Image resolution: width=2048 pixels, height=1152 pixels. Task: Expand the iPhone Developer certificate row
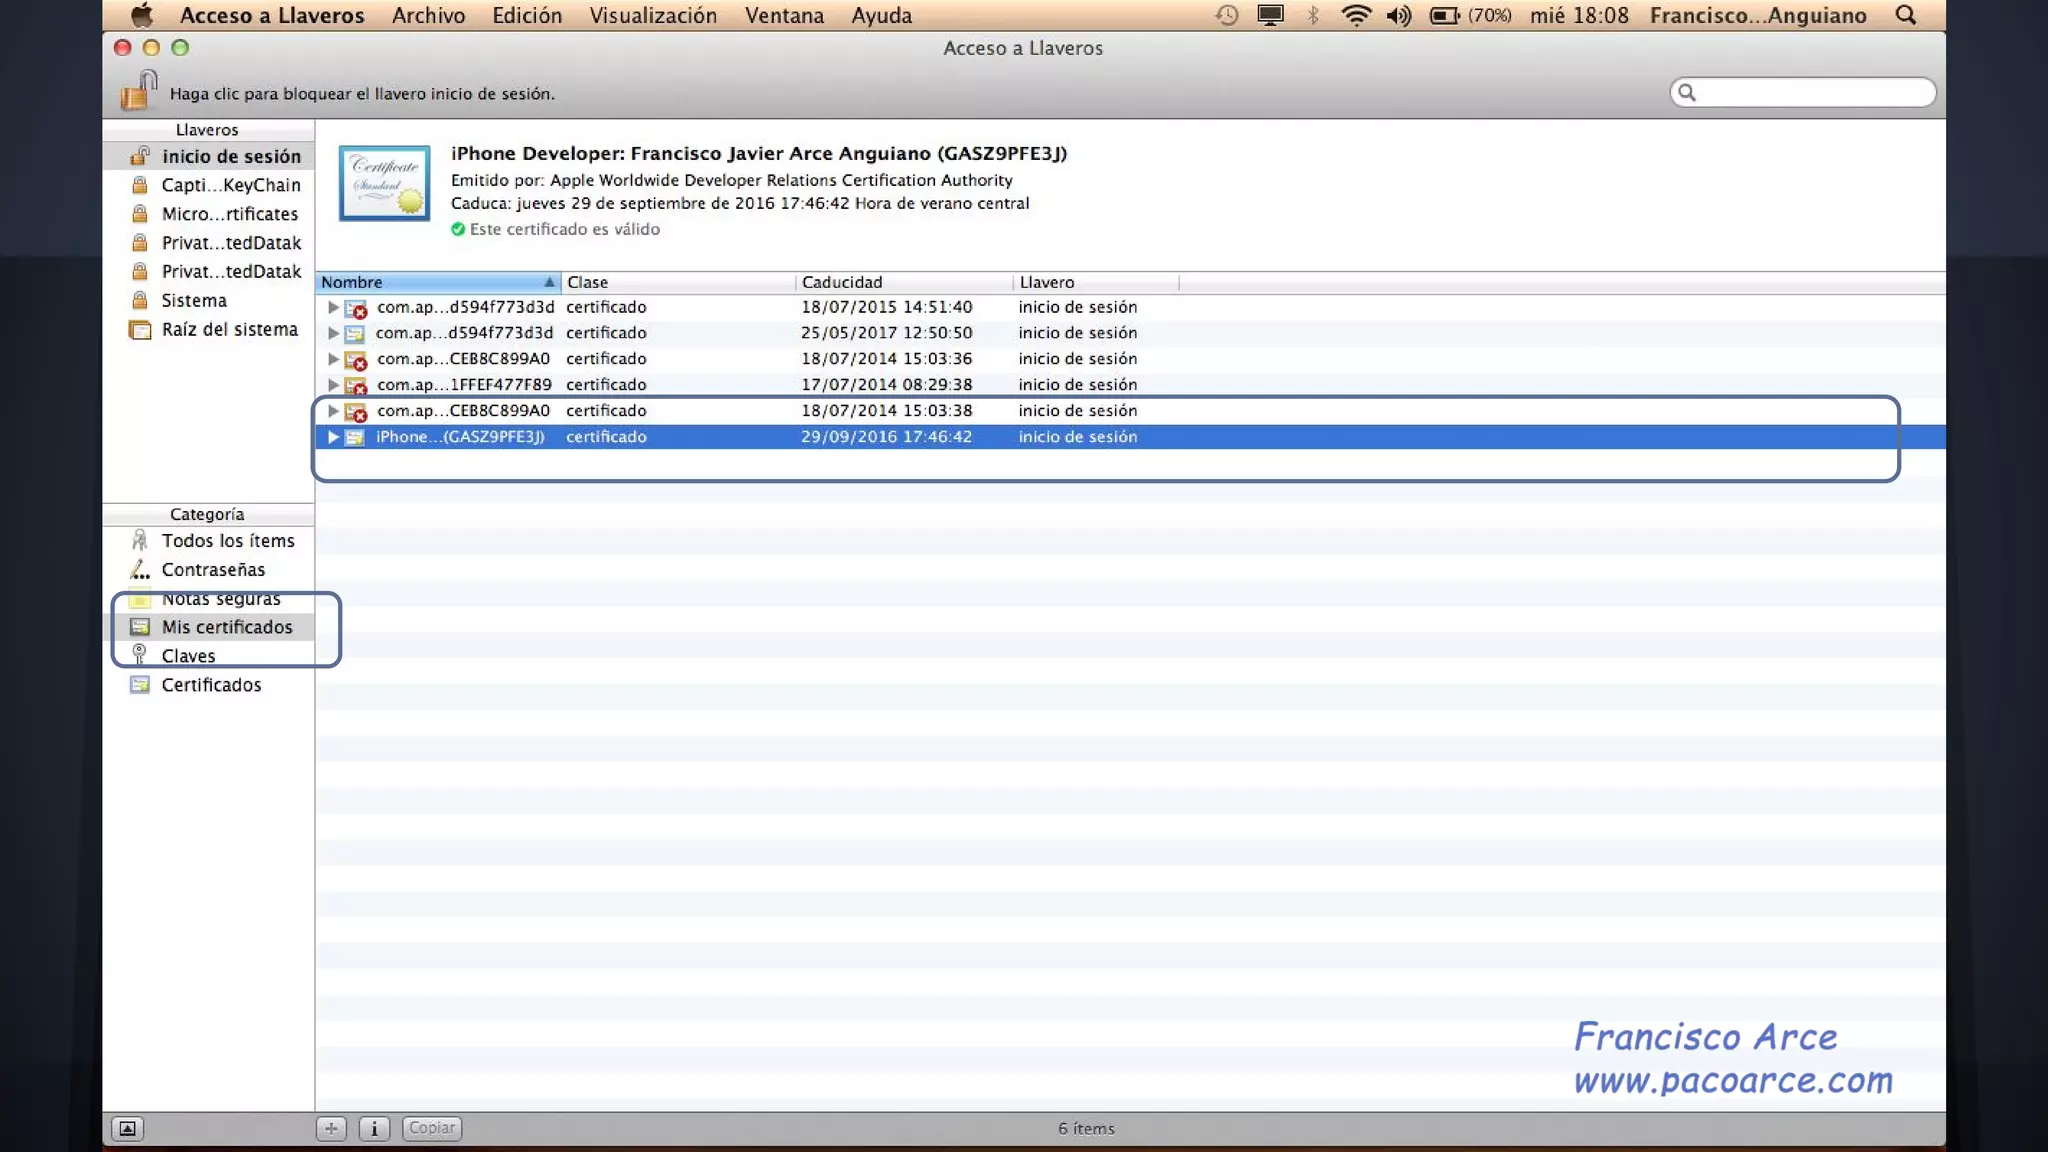tap(333, 437)
